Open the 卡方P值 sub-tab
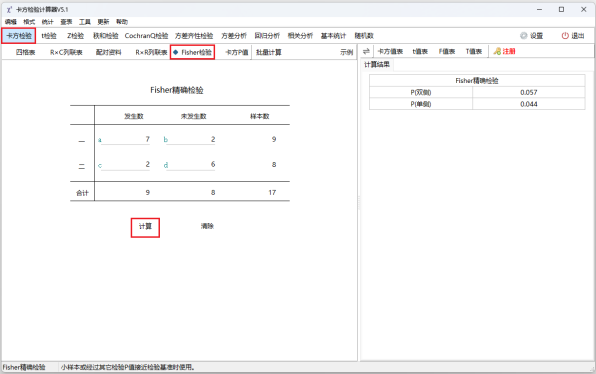Image resolution: width=596 pixels, height=374 pixels. 237,52
